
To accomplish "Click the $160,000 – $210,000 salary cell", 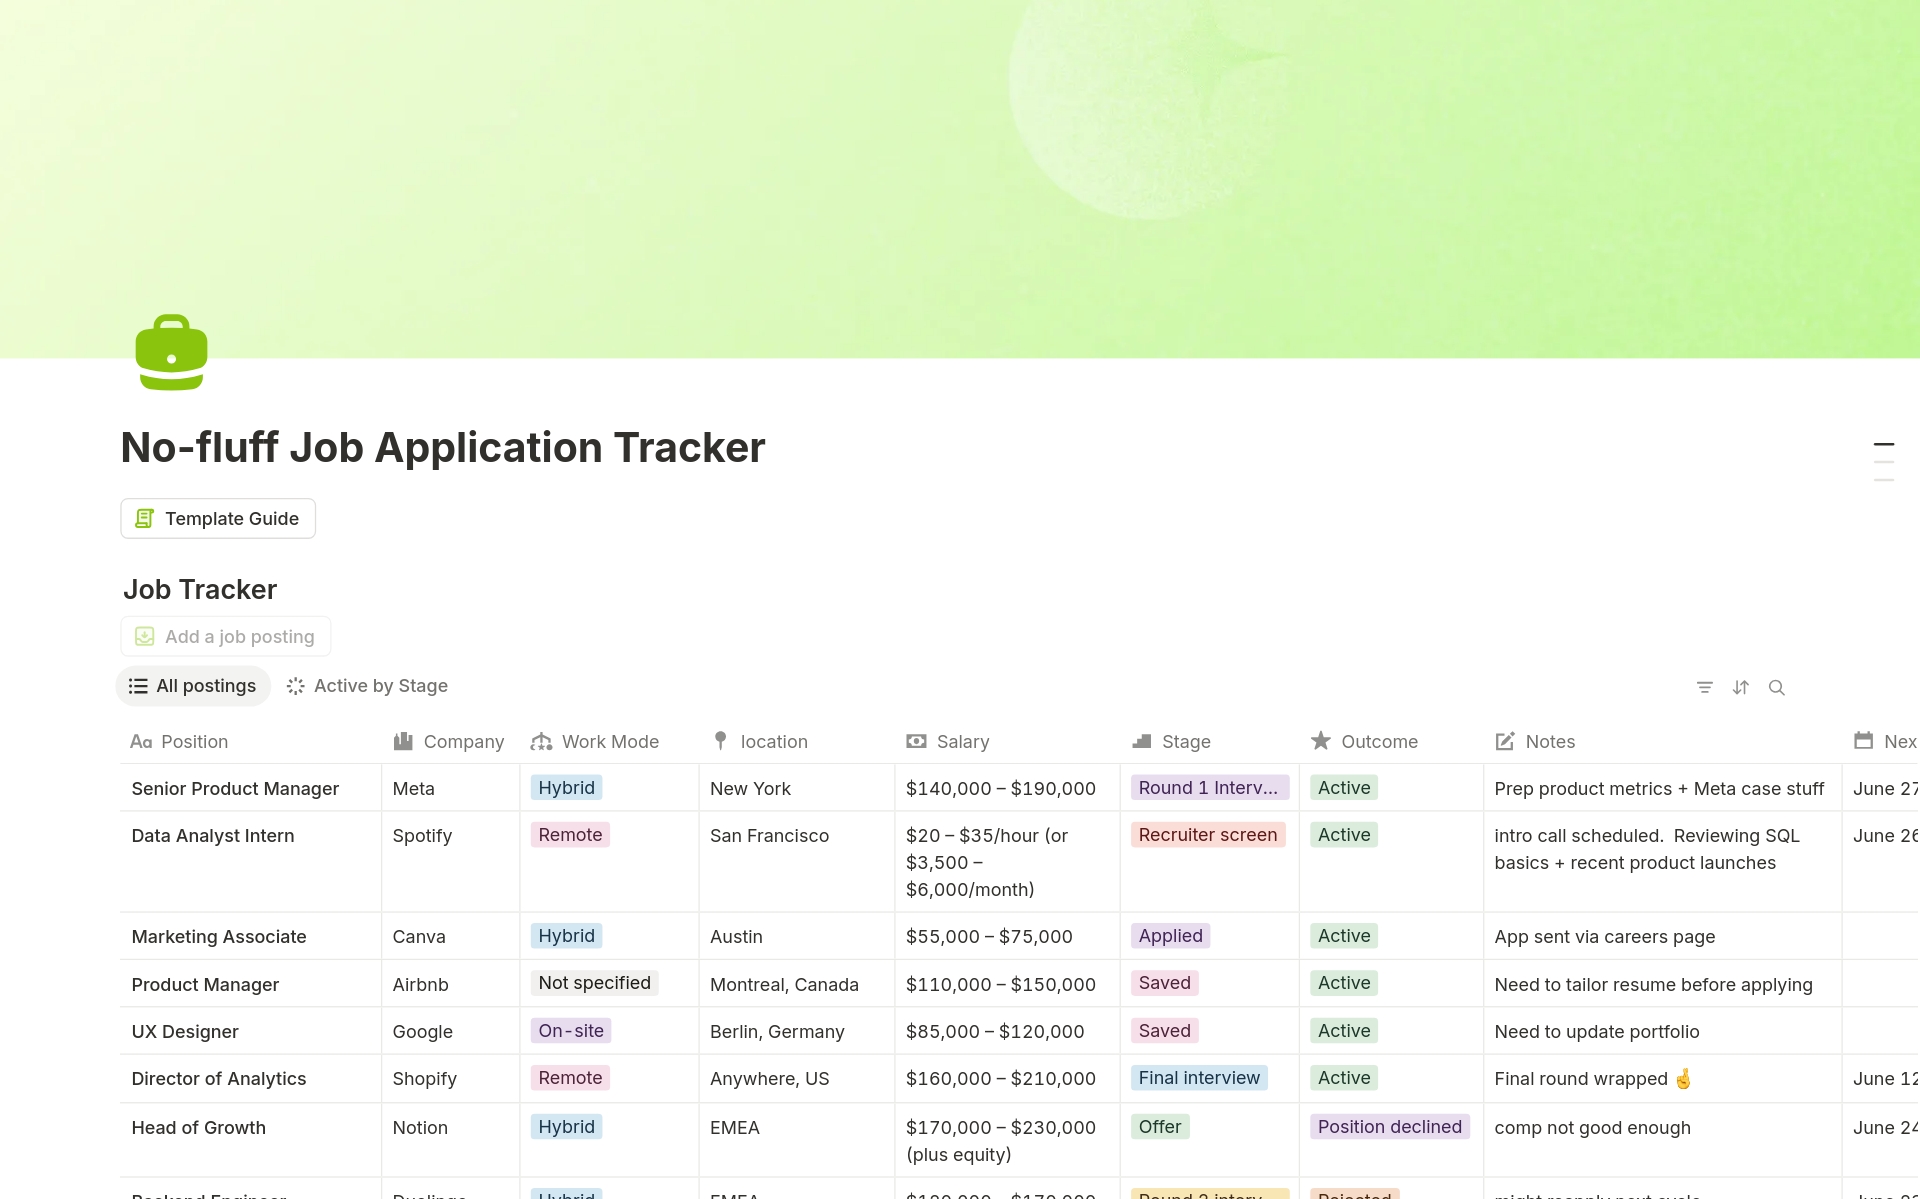I will point(1007,1078).
